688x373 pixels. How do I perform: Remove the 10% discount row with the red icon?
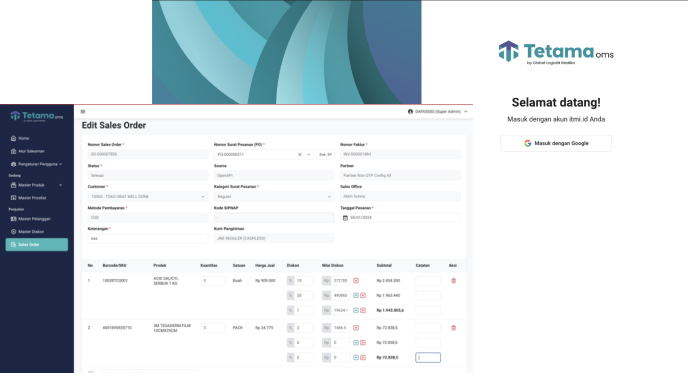point(356,280)
